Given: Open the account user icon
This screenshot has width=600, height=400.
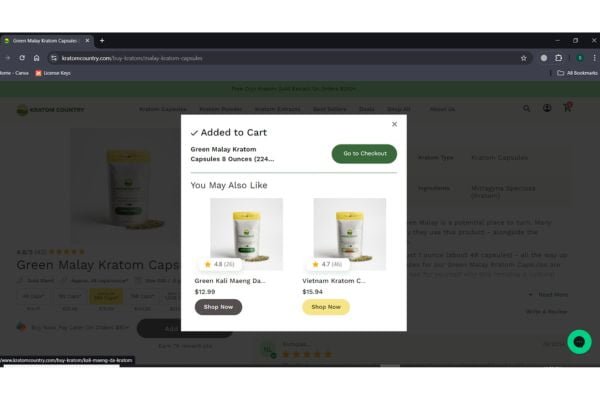Looking at the screenshot, I should pos(547,108).
